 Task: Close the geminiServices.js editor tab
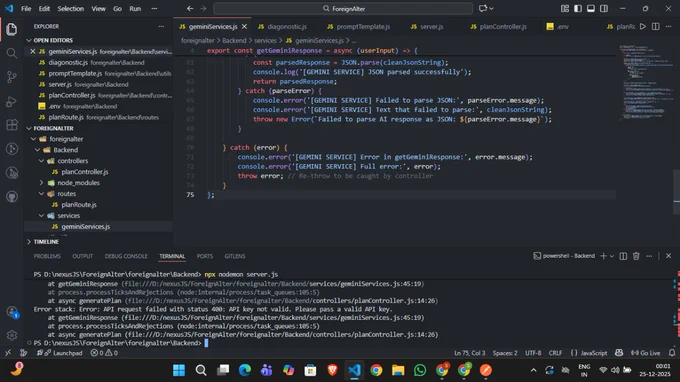tap(245, 26)
